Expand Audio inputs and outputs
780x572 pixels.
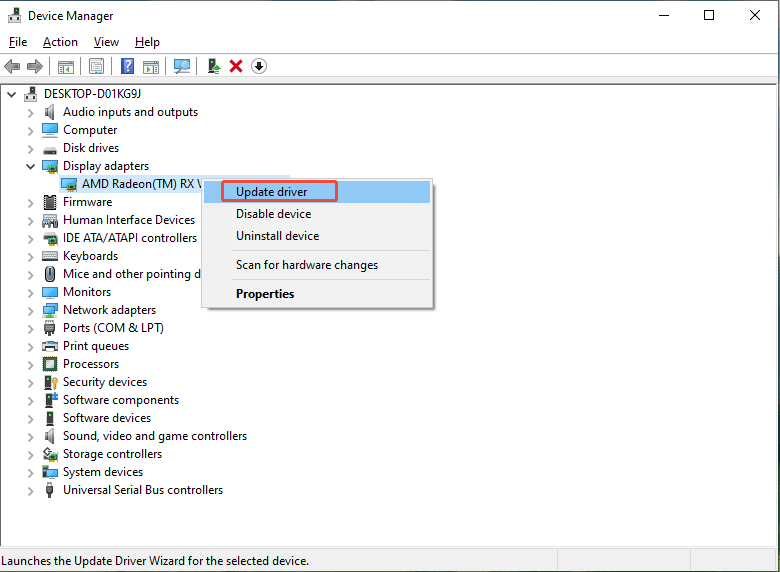30,113
